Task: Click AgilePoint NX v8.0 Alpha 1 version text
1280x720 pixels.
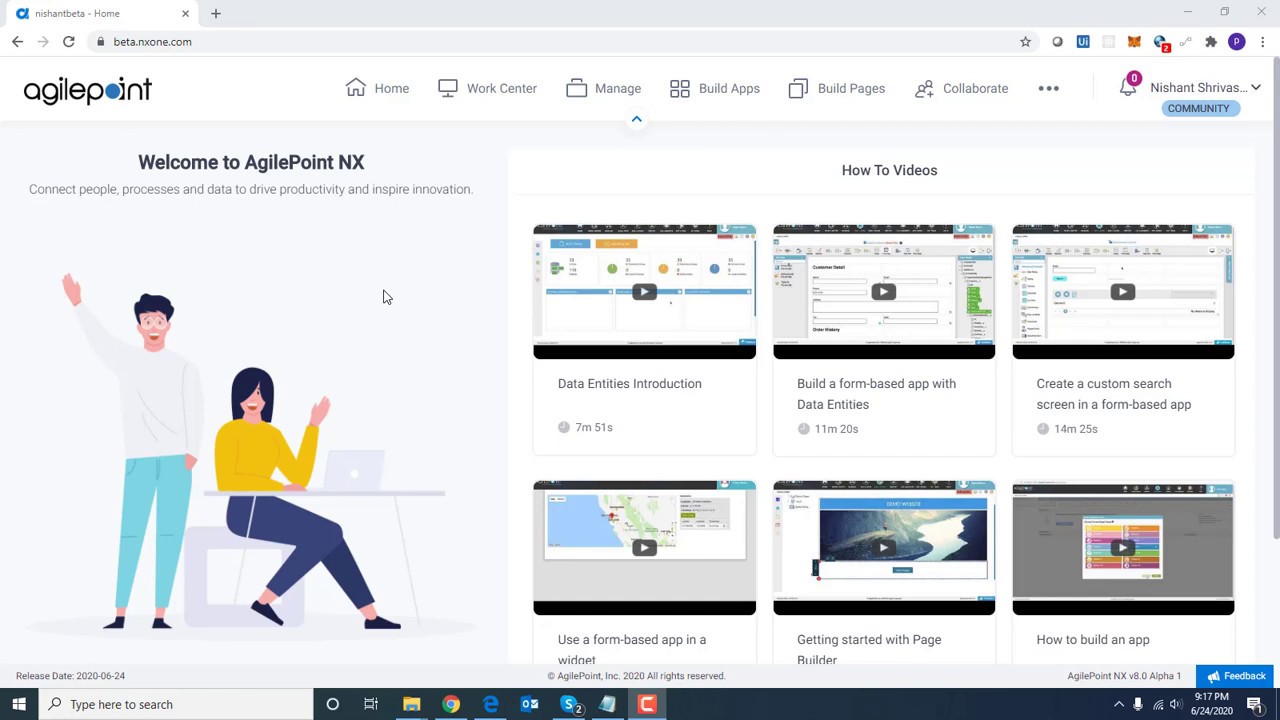Action: click(1124, 676)
